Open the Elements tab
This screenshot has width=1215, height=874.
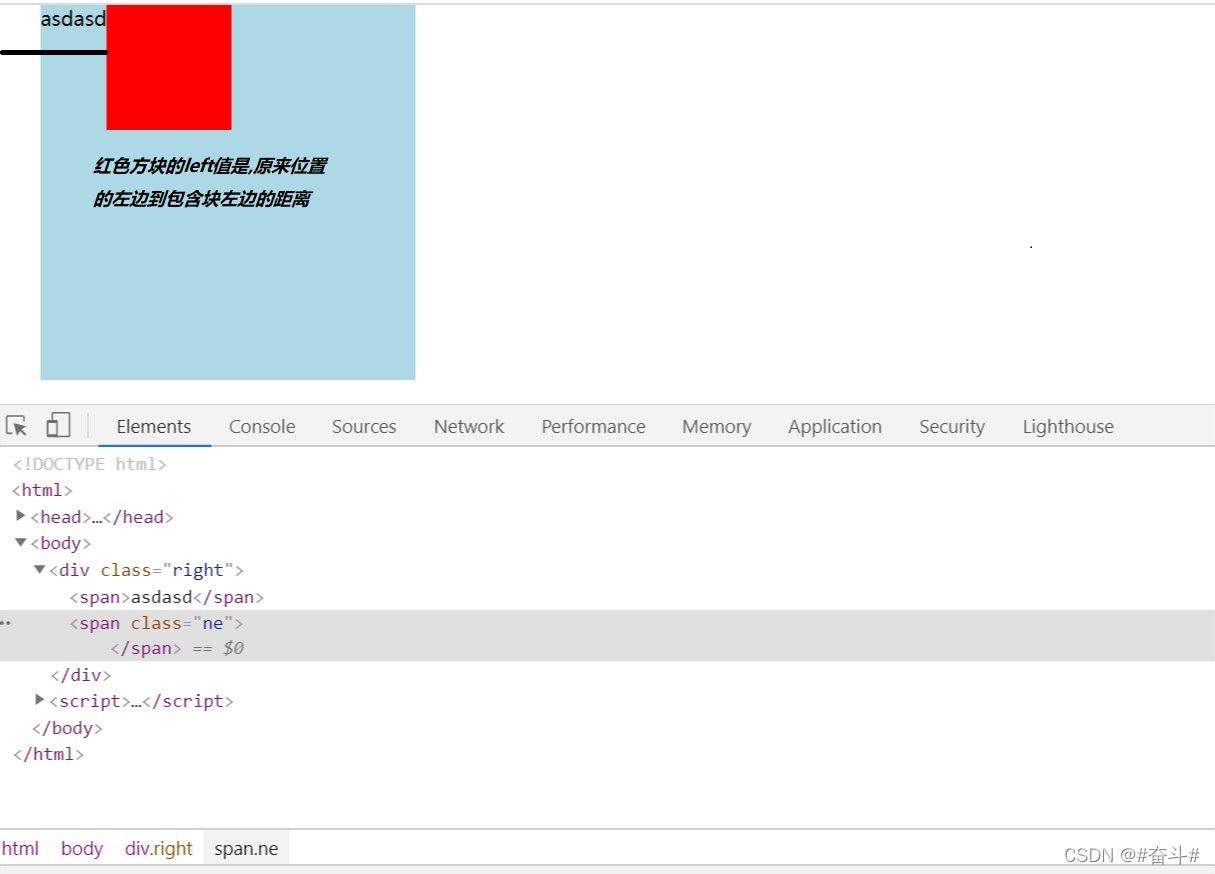click(154, 427)
